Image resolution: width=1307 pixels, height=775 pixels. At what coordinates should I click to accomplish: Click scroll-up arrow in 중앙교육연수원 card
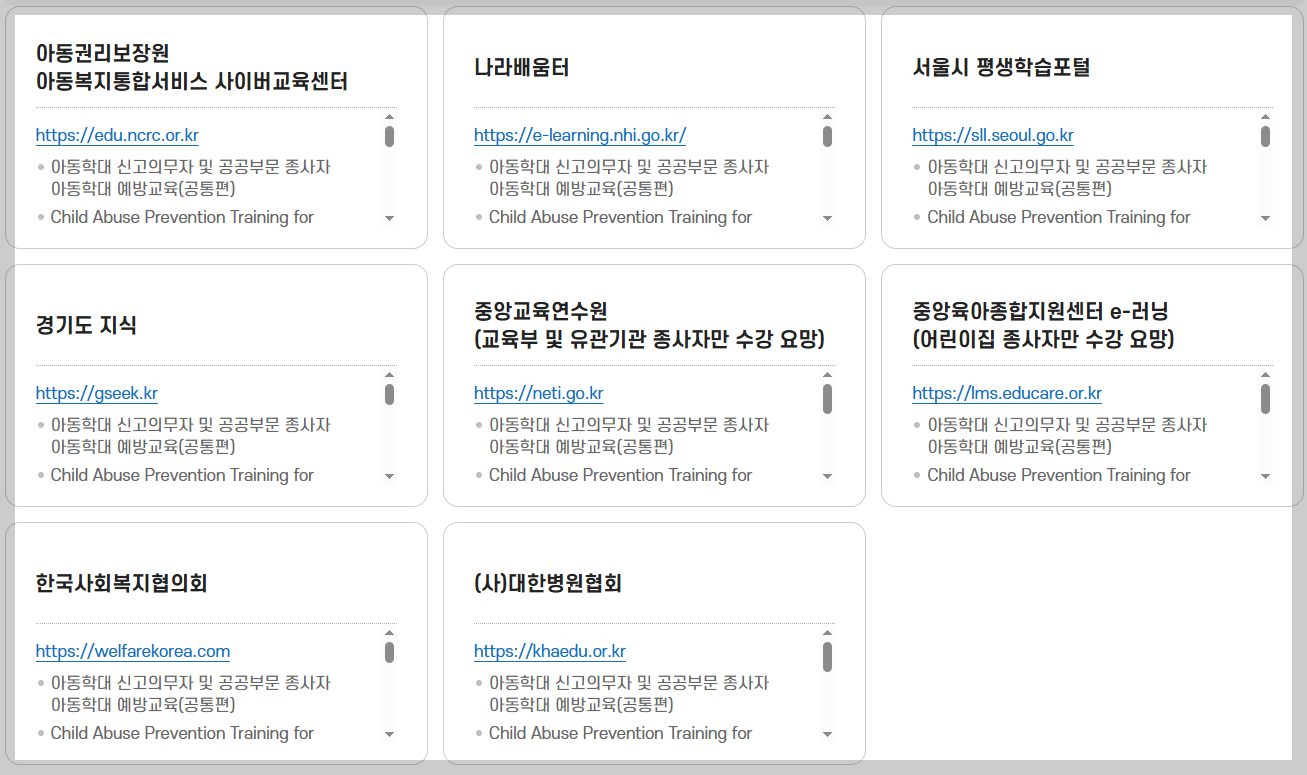coord(827,375)
